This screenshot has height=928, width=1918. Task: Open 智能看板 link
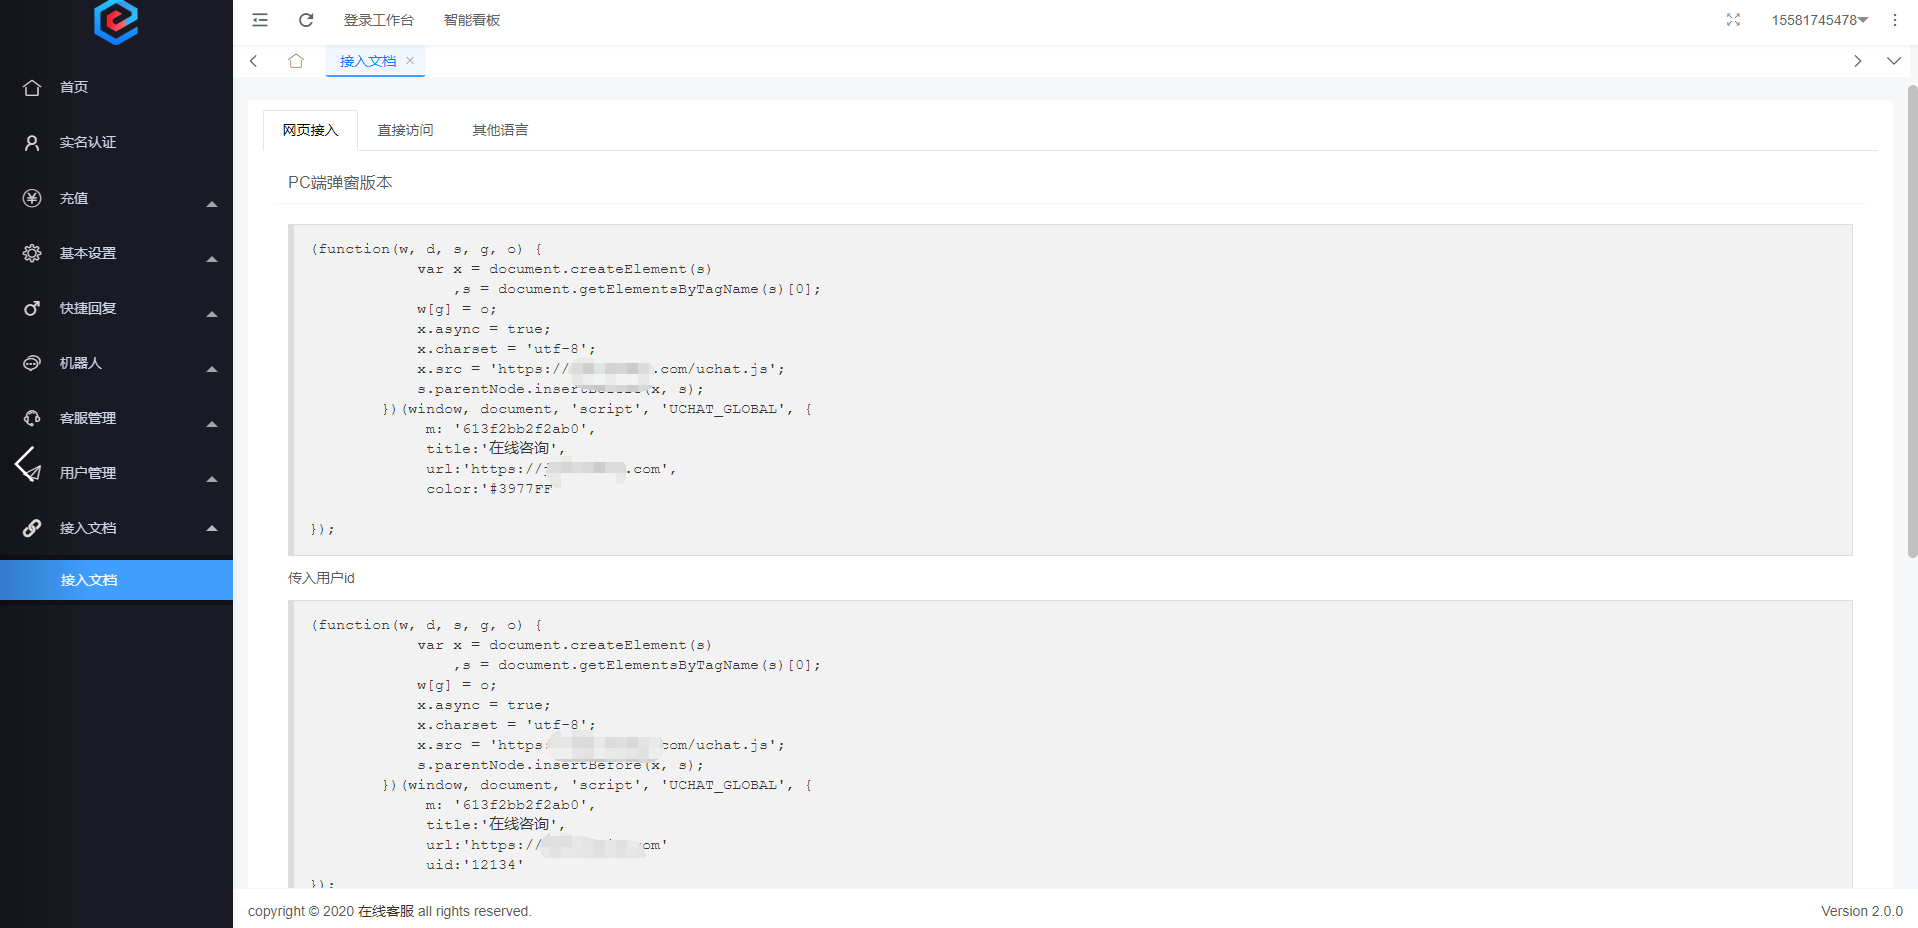tap(472, 20)
